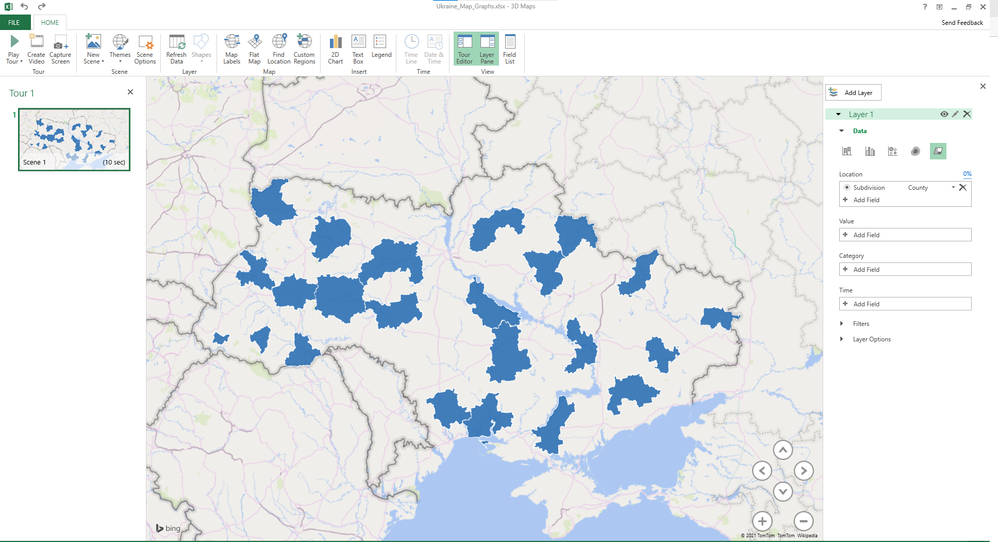998x542 pixels.
Task: Hide Layer 1 with the eye icon
Action: coord(944,115)
